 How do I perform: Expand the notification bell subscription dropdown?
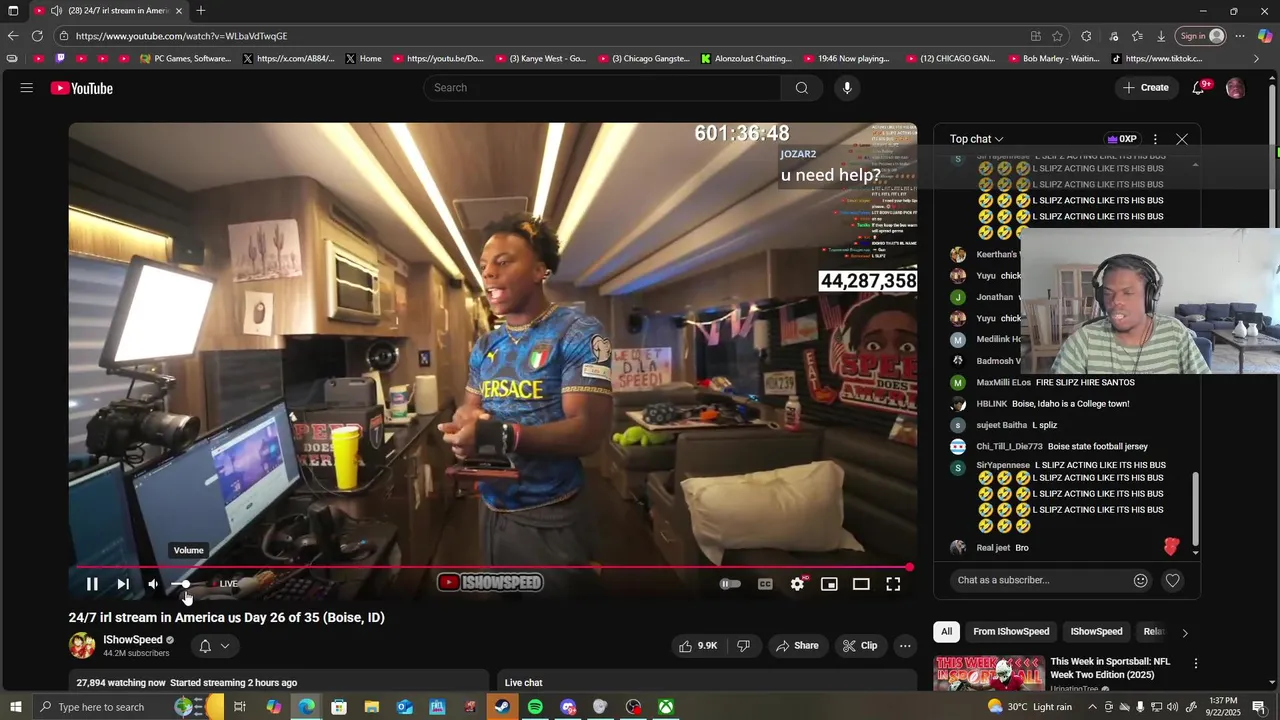tap(214, 646)
